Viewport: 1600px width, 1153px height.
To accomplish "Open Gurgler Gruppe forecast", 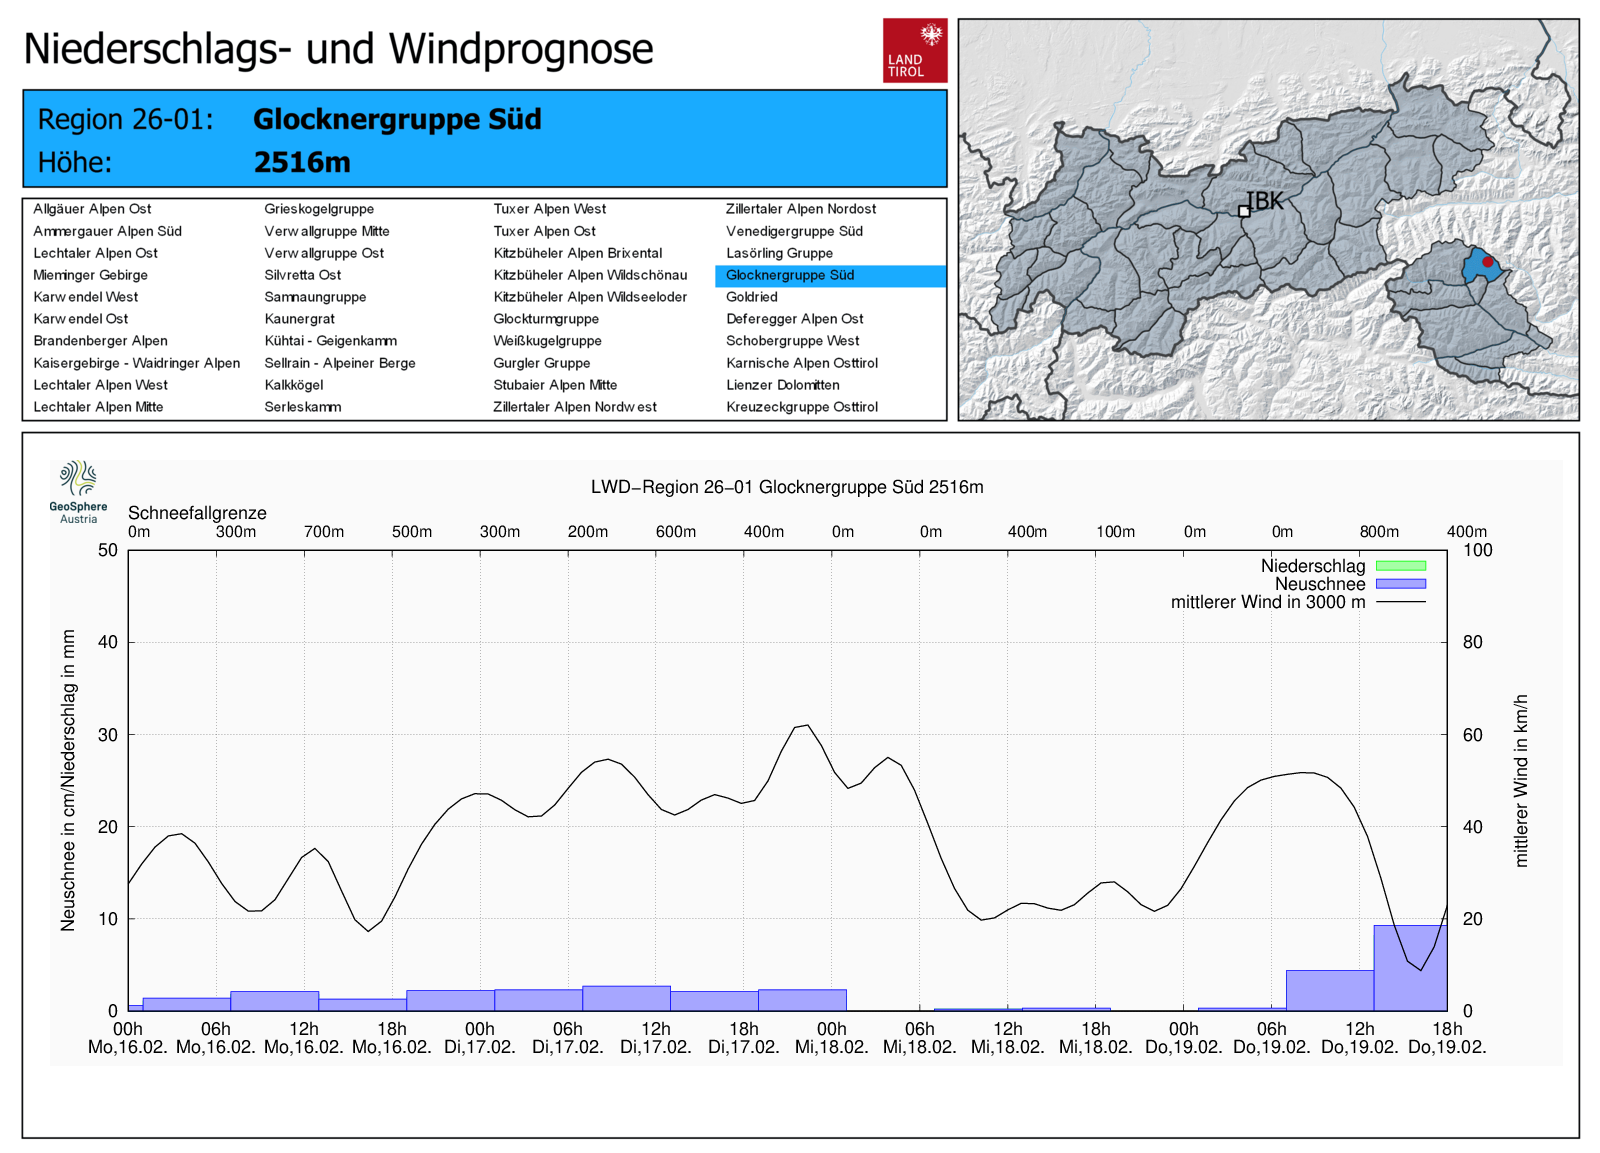I will click(542, 363).
